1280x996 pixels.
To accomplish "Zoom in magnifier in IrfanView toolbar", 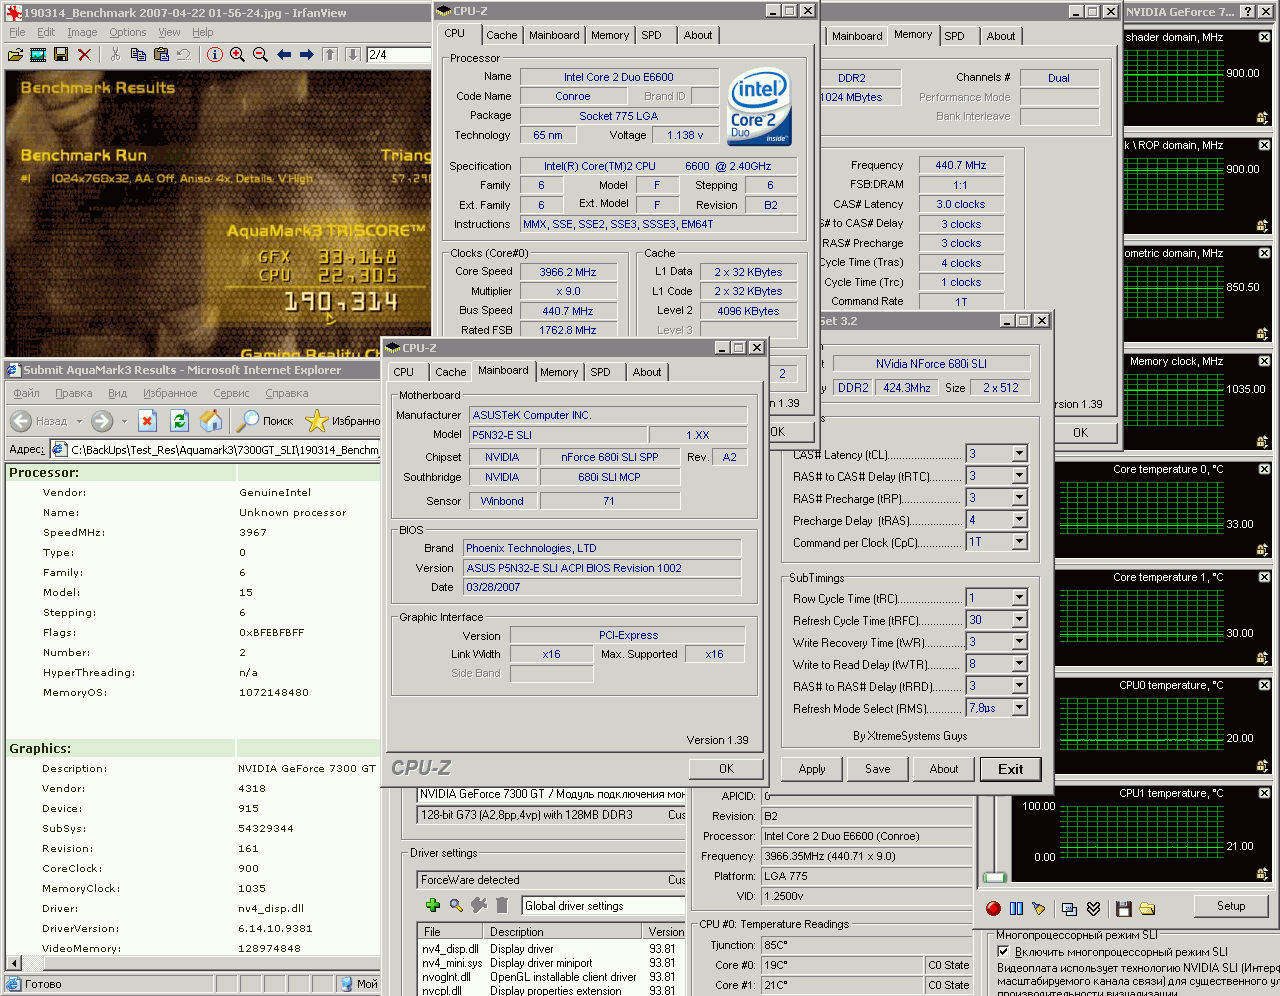I will pos(237,55).
